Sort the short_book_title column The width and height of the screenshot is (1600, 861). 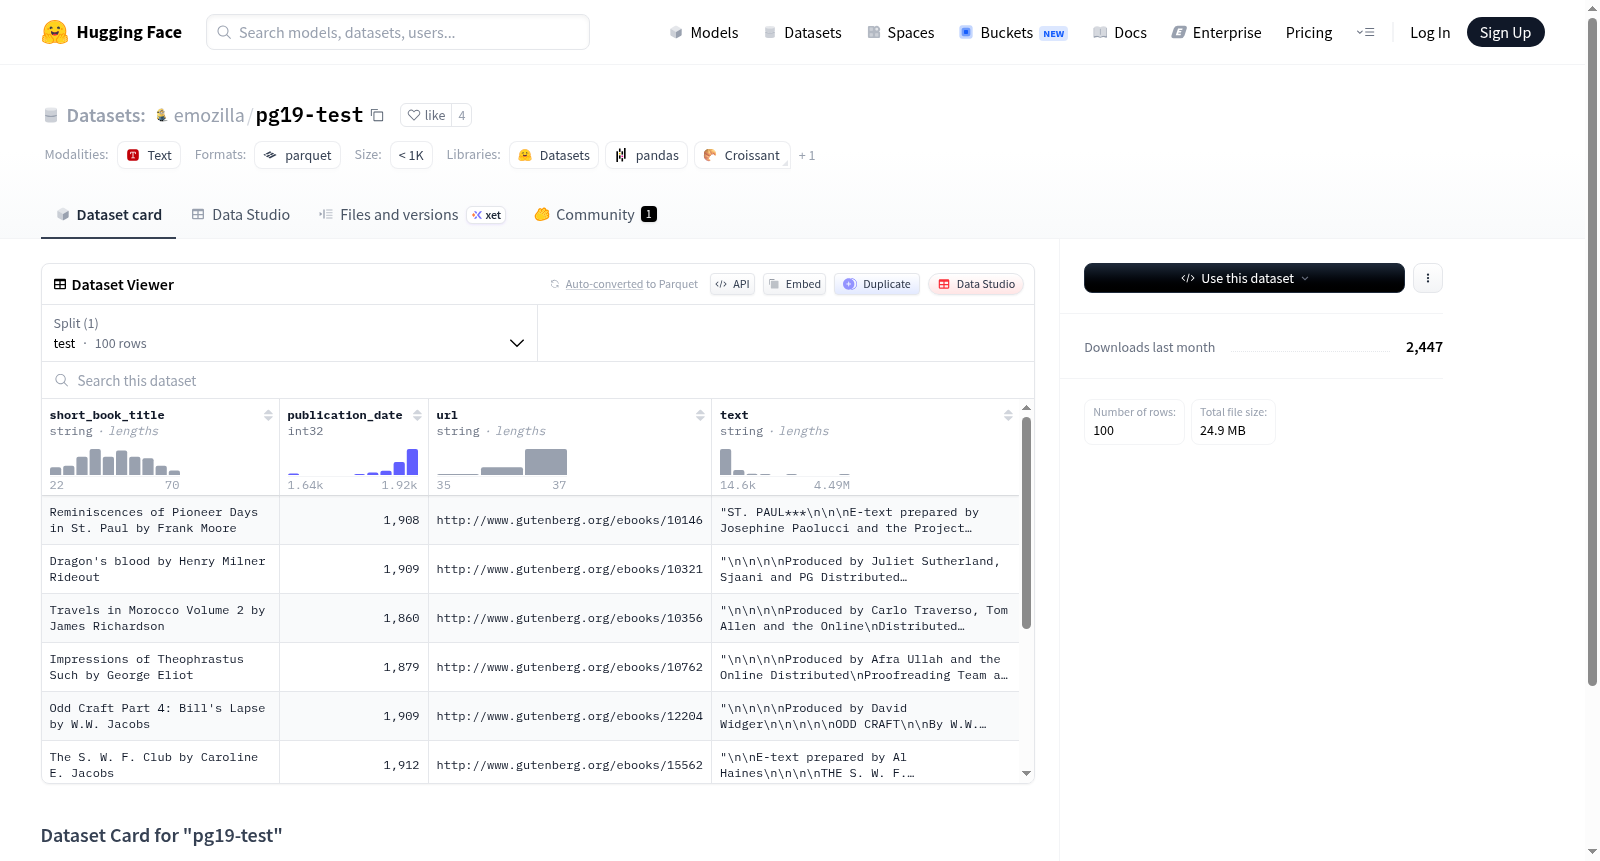268,415
